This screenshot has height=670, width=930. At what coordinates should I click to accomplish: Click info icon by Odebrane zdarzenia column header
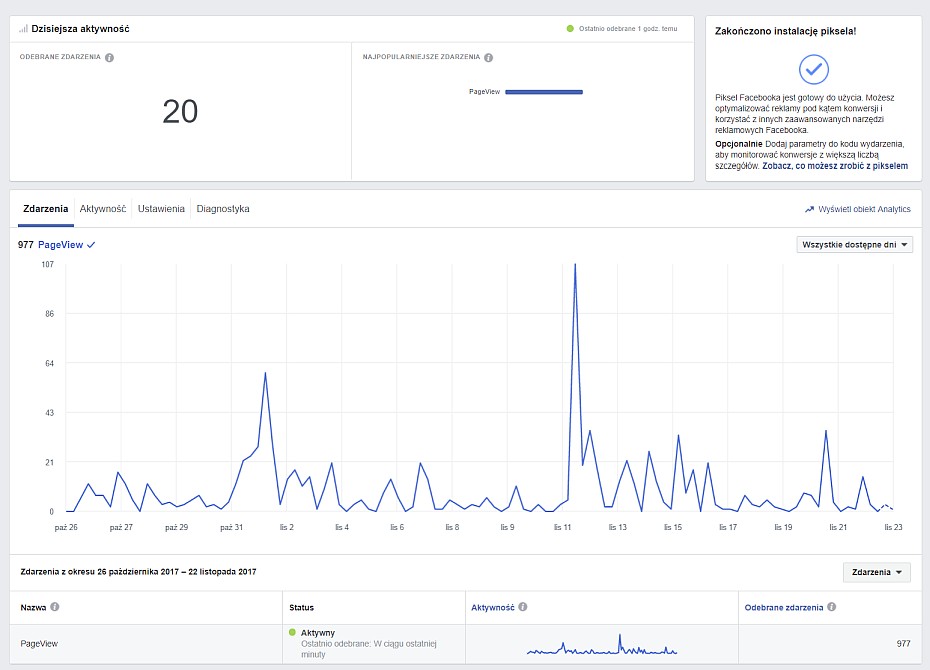(x=832, y=607)
